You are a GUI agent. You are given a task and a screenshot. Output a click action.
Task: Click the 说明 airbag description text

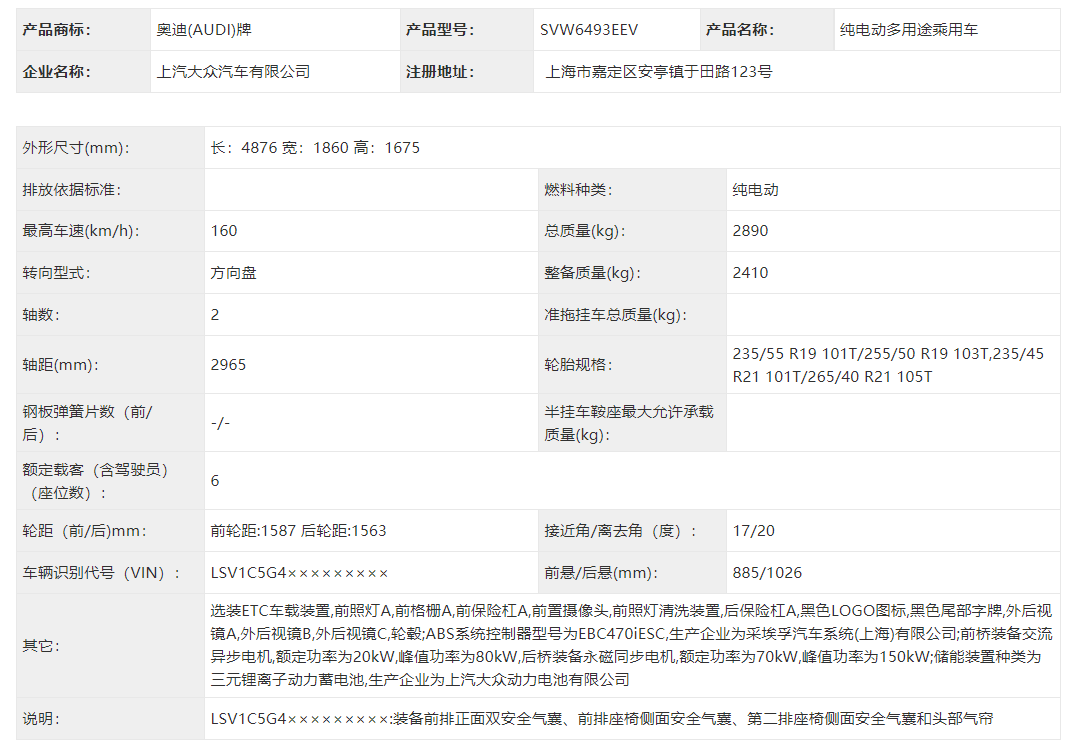[x=601, y=719]
